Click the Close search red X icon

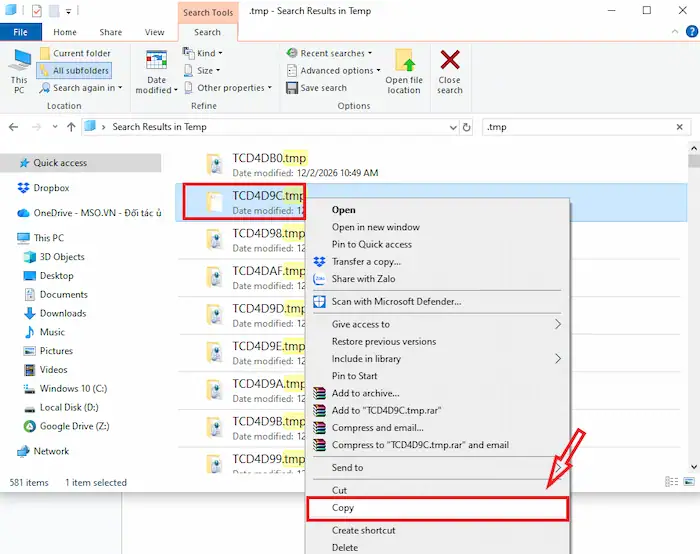pyautogui.click(x=450, y=62)
